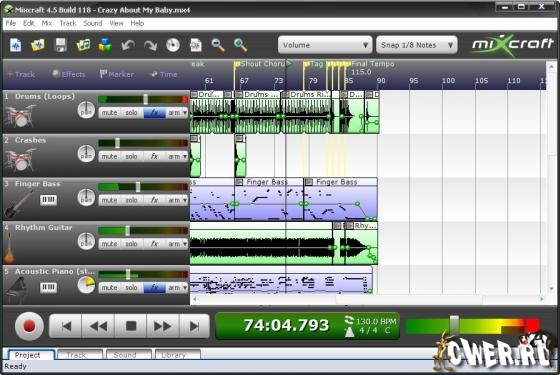Image resolution: width=560 pixels, height=375 pixels.
Task: Solo the Finger Bass track
Action: tap(131, 200)
